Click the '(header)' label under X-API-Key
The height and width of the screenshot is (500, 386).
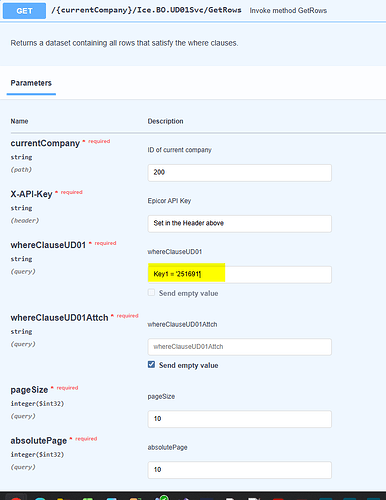[25, 221]
